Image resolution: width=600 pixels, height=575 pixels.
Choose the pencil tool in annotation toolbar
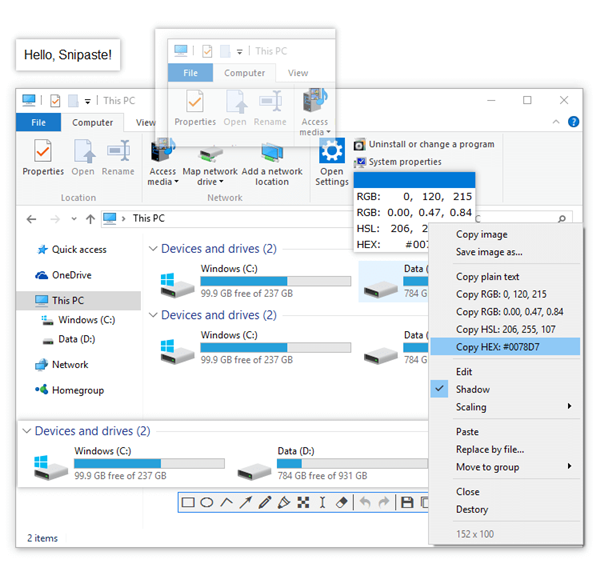coord(264,502)
